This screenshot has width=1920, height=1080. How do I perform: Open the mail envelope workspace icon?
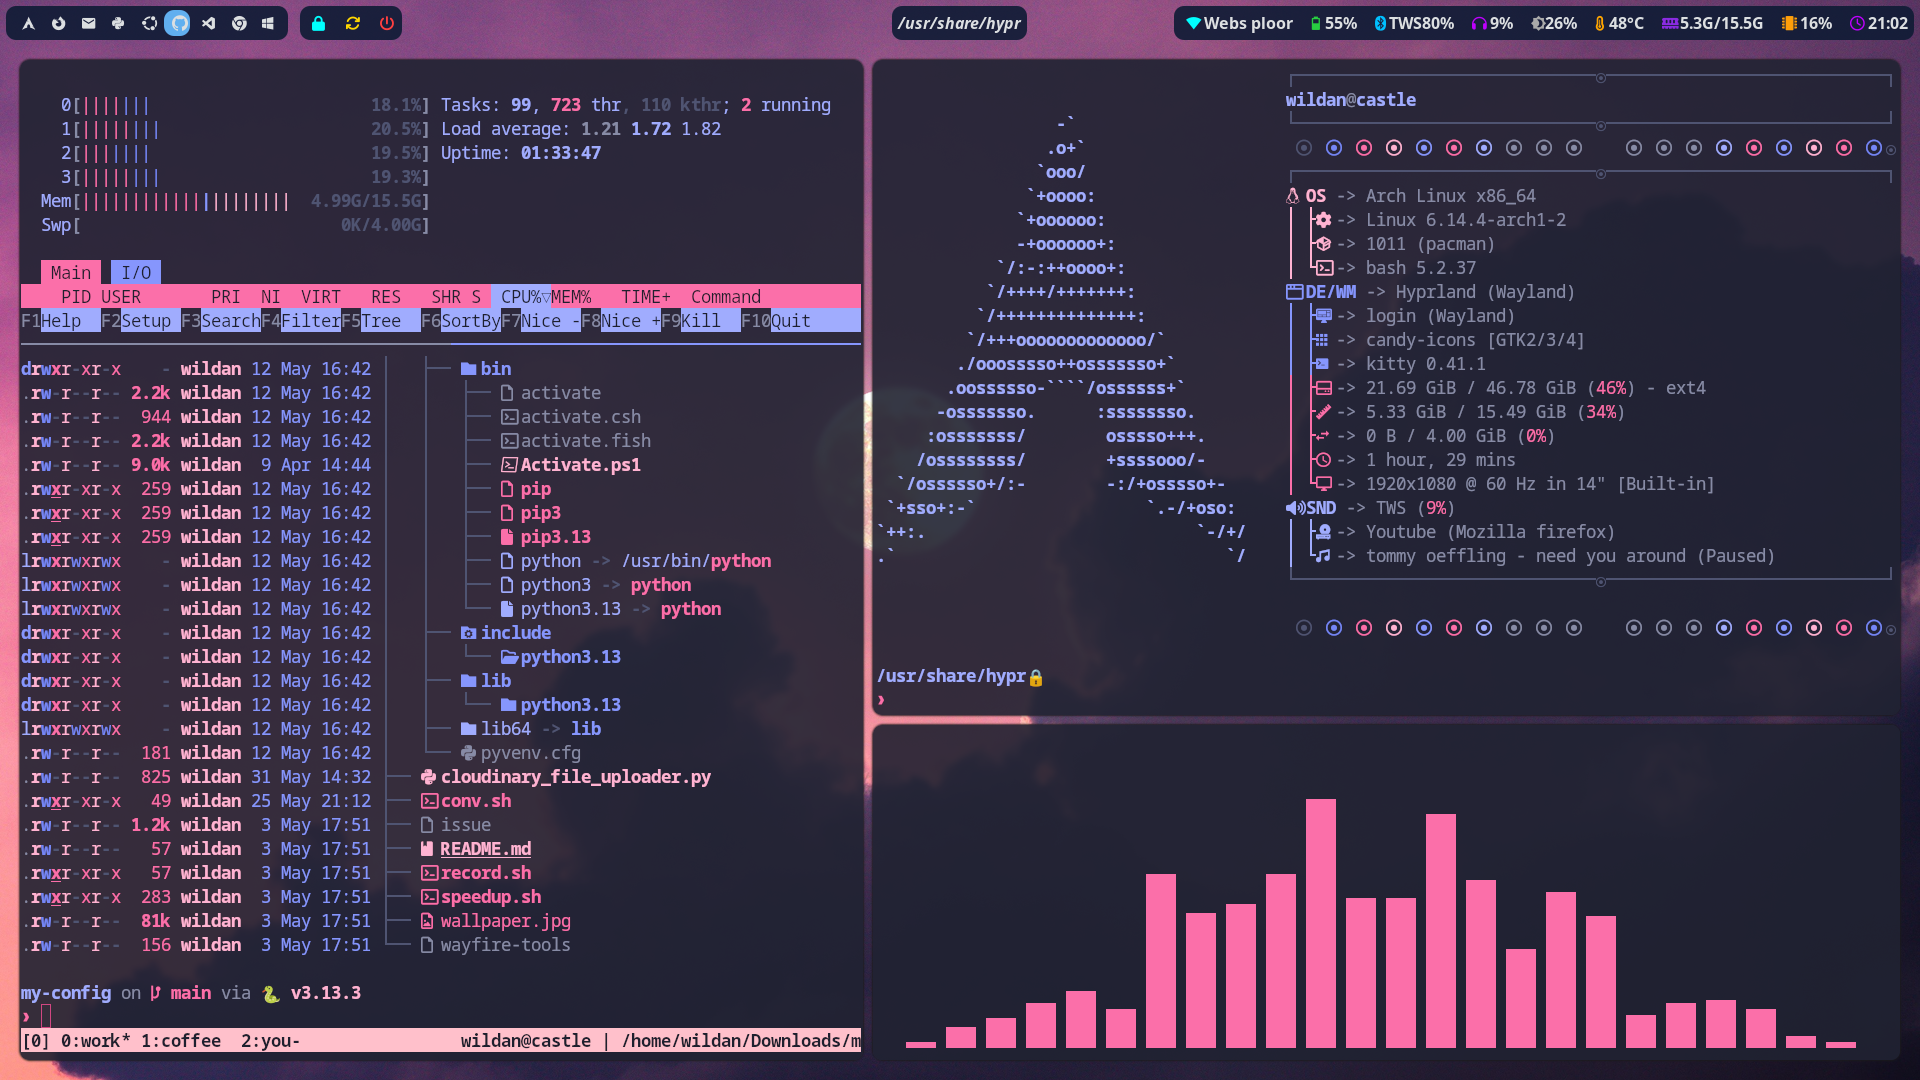pos(89,23)
